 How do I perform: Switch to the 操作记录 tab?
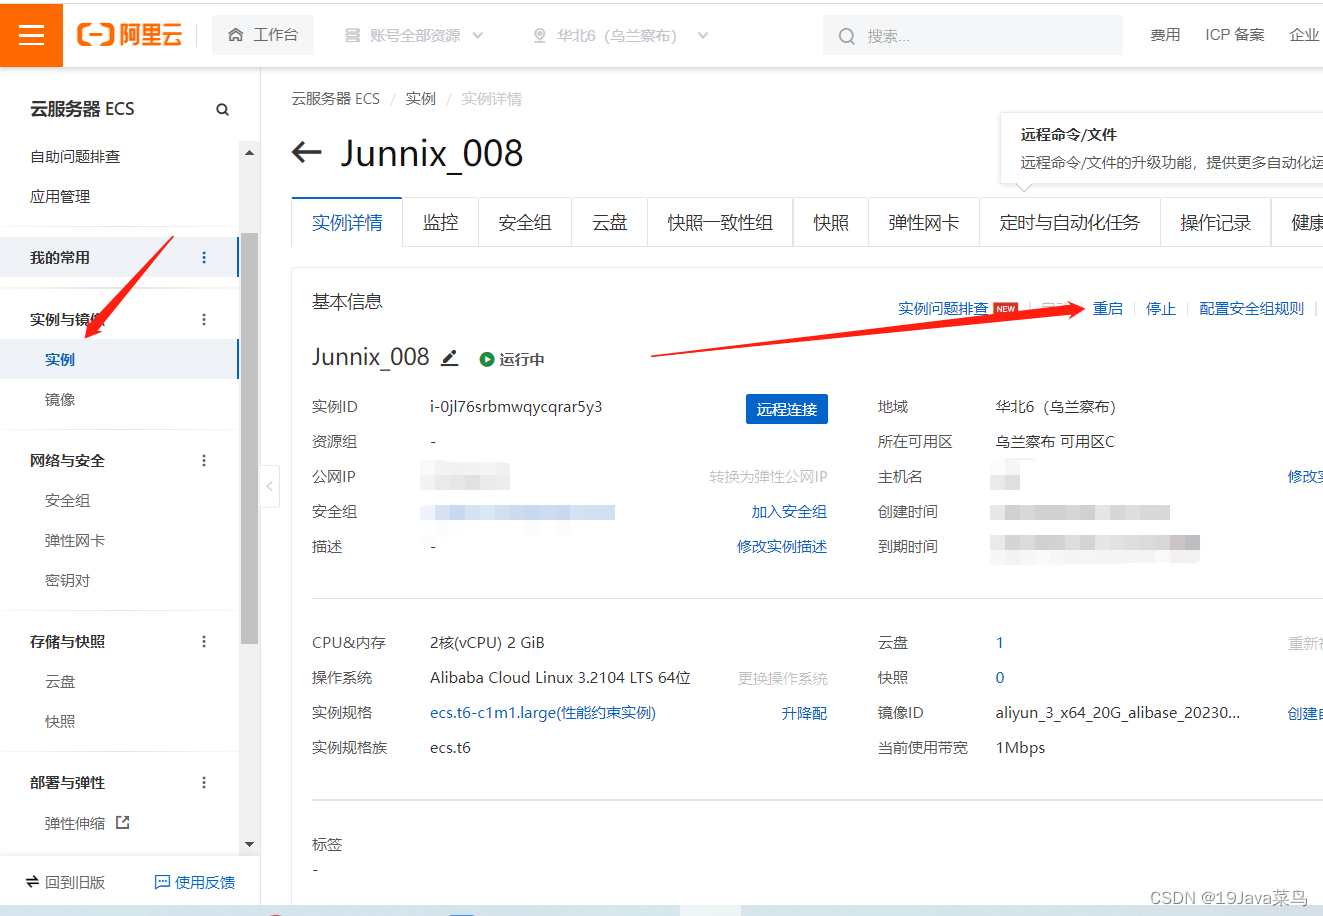[1215, 222]
